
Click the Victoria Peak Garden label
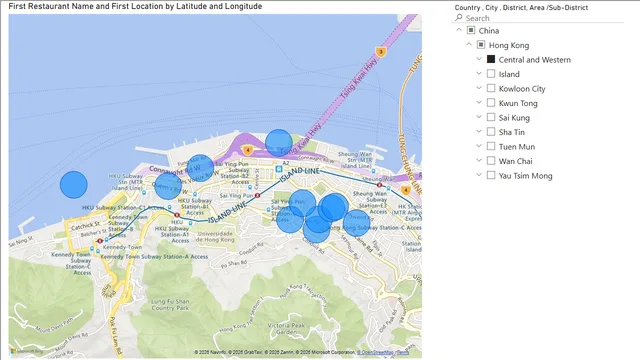pos(286,329)
